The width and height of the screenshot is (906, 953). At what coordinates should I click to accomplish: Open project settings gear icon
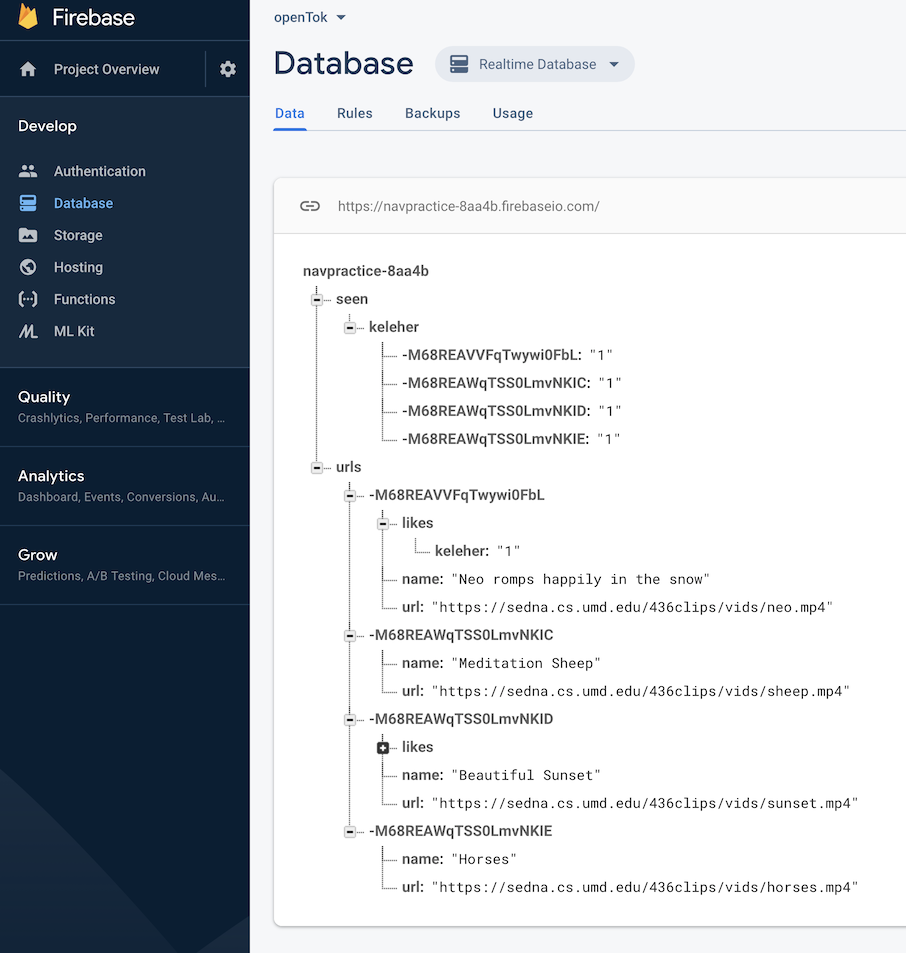[x=228, y=69]
